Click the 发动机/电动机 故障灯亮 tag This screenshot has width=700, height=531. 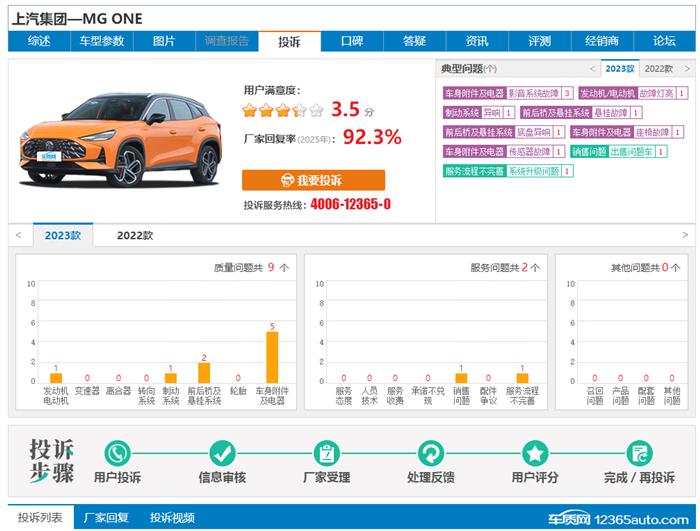633,93
